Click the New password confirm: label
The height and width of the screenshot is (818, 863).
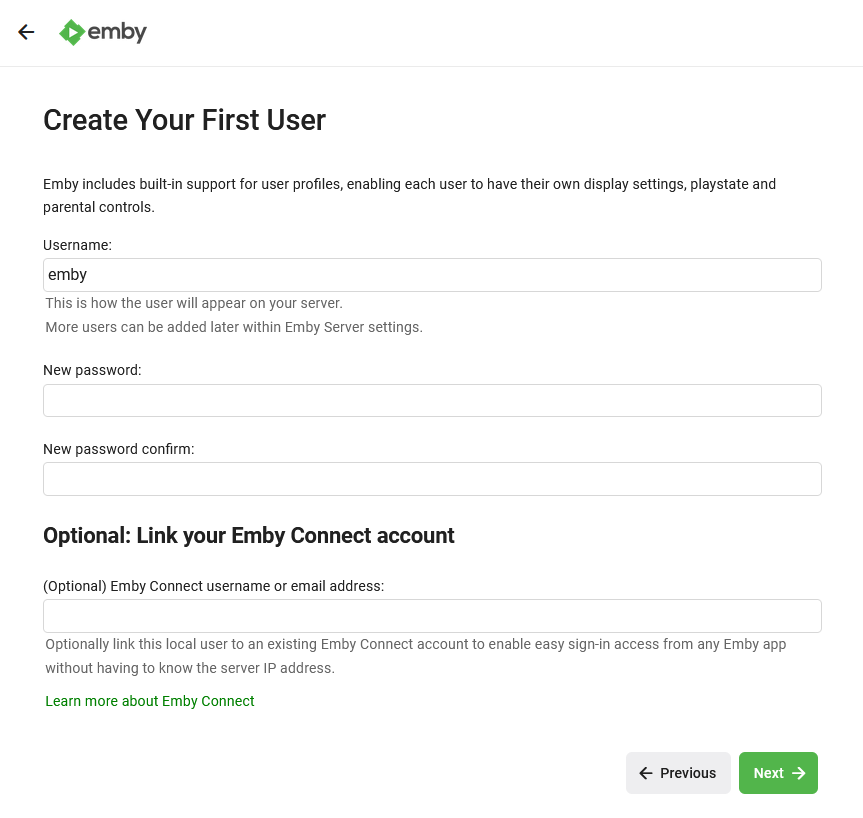(x=118, y=449)
